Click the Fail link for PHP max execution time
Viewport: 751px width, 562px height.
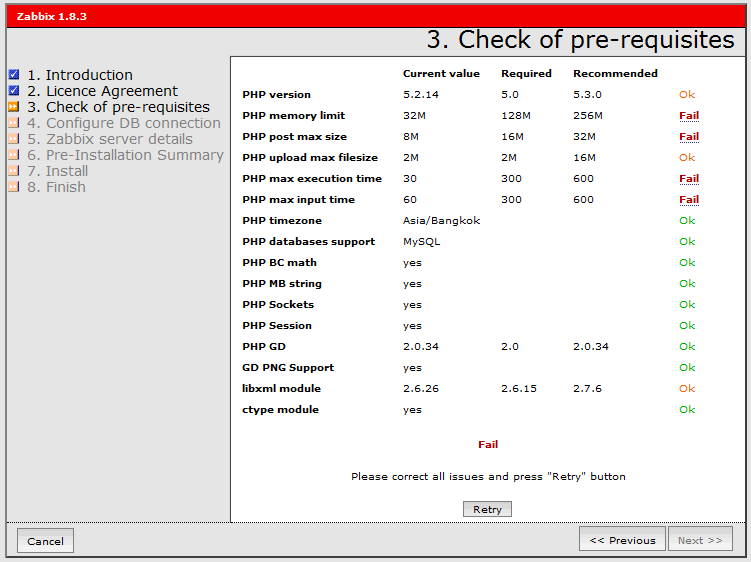[689, 179]
